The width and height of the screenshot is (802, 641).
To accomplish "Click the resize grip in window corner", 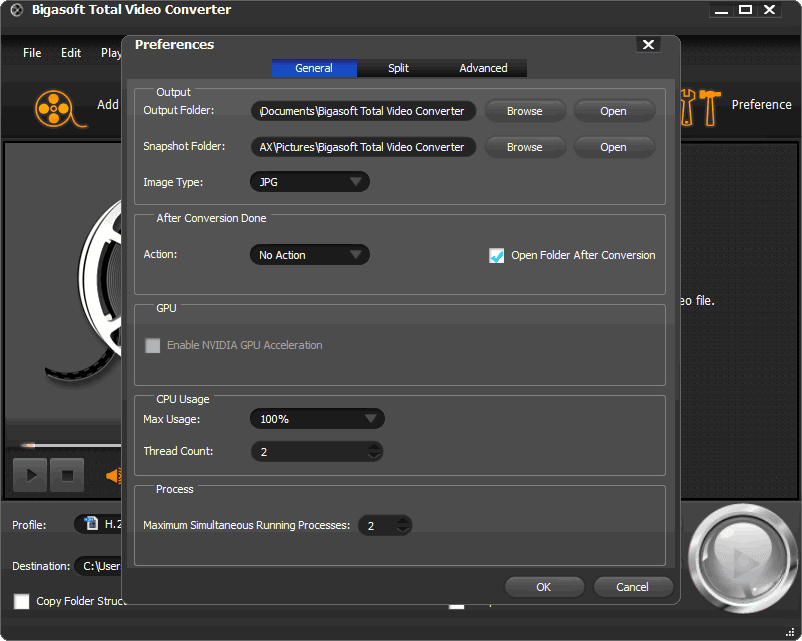I will (x=790, y=632).
